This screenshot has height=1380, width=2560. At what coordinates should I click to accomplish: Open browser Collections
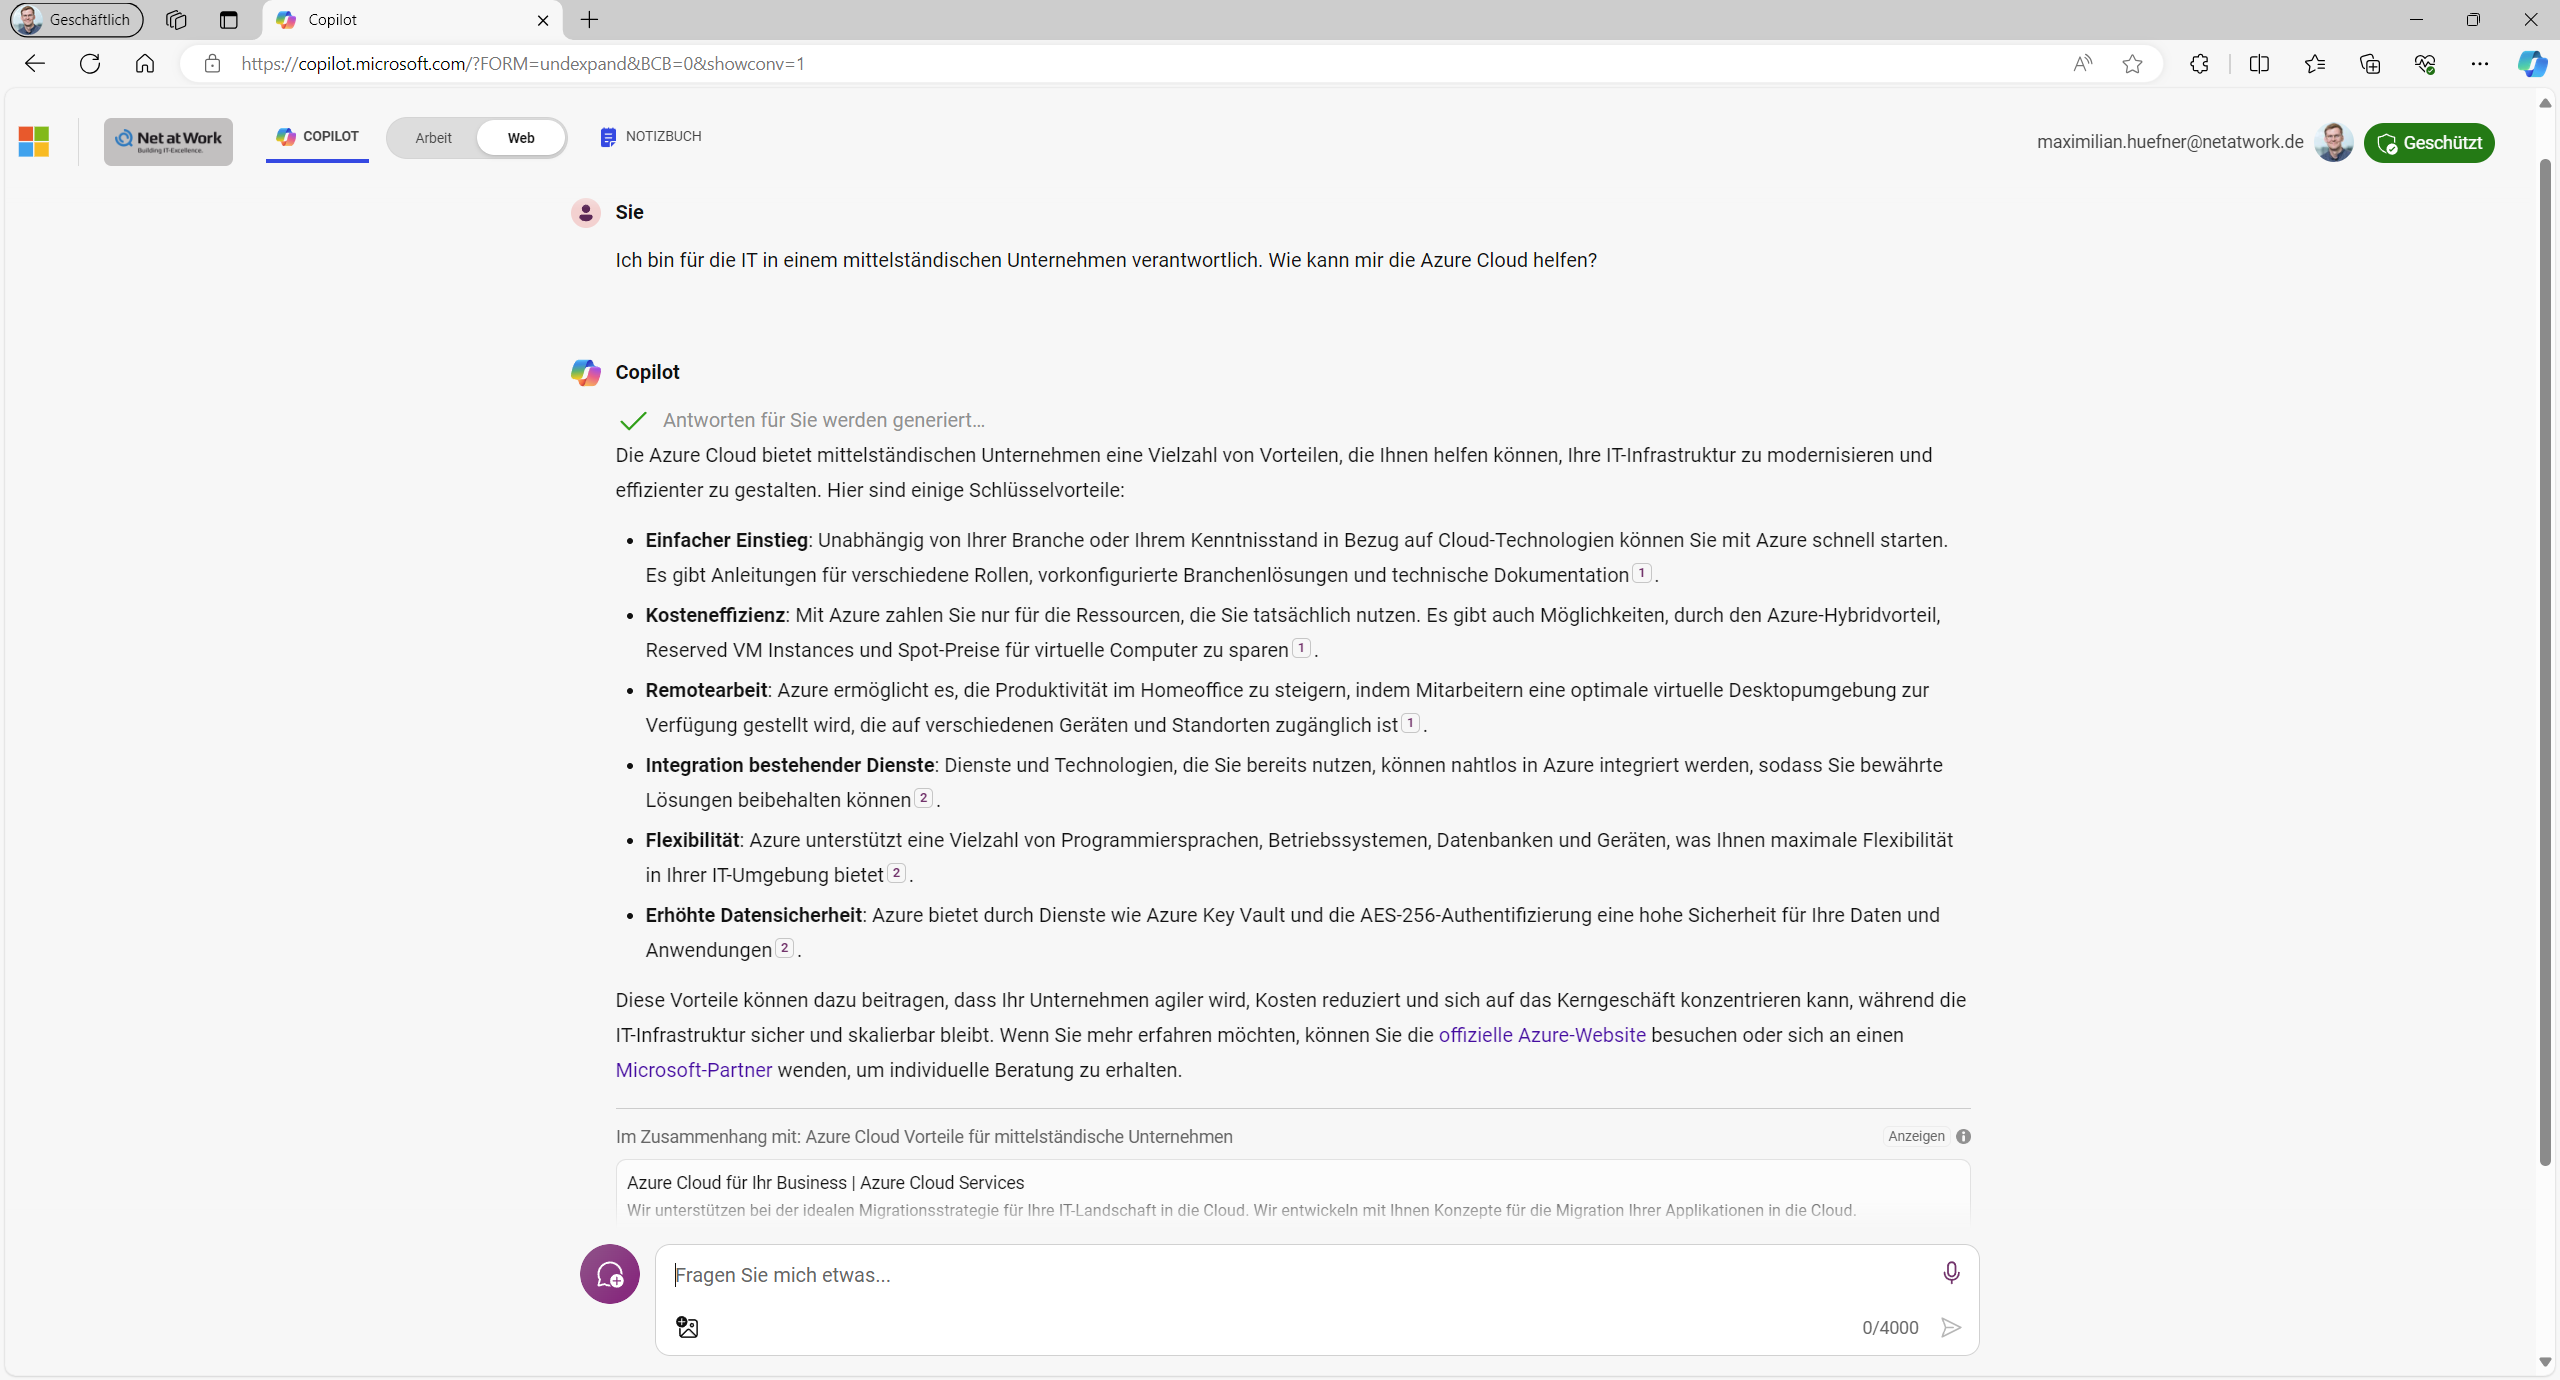click(2370, 64)
